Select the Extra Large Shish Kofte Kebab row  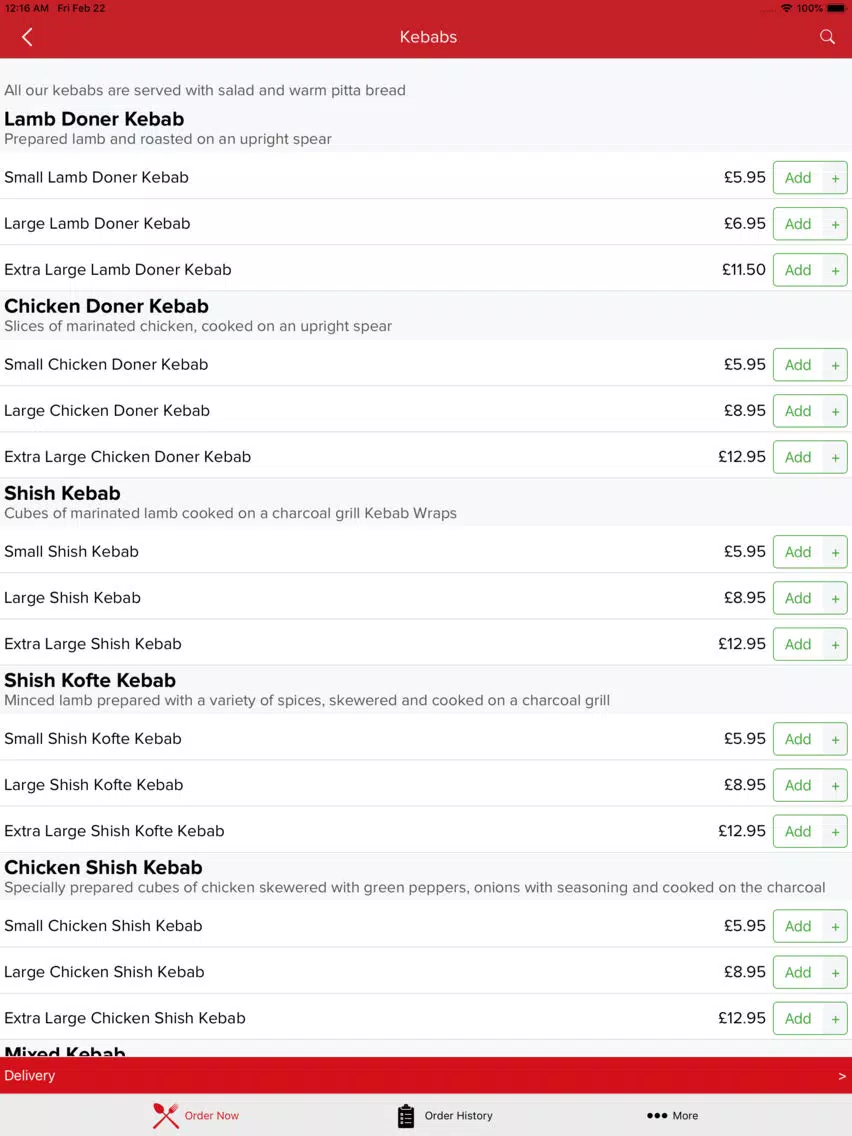pos(426,831)
